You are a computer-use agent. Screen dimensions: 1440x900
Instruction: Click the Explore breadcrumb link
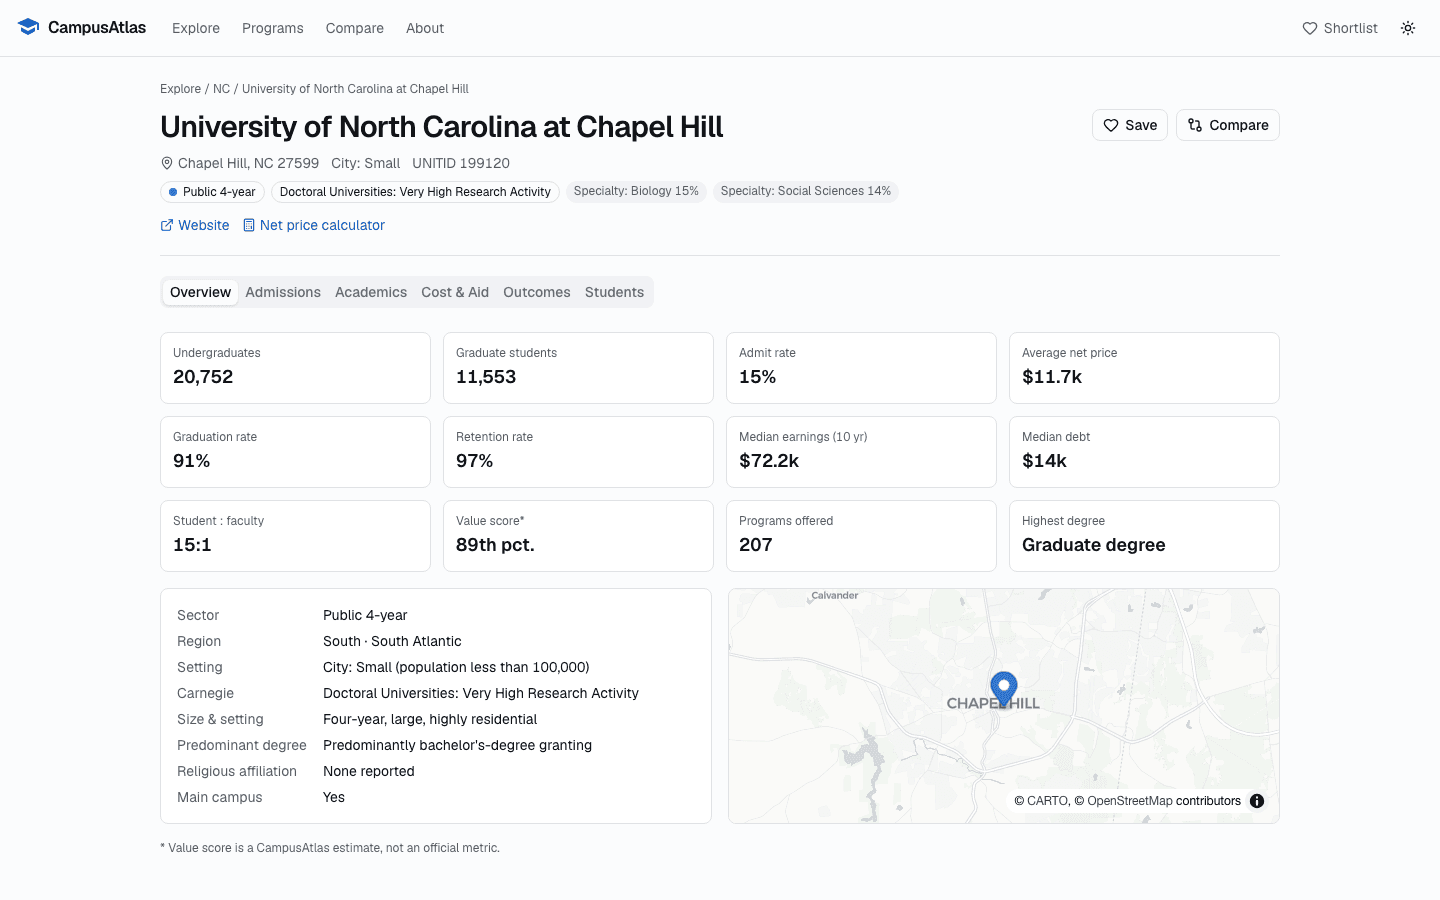180,89
